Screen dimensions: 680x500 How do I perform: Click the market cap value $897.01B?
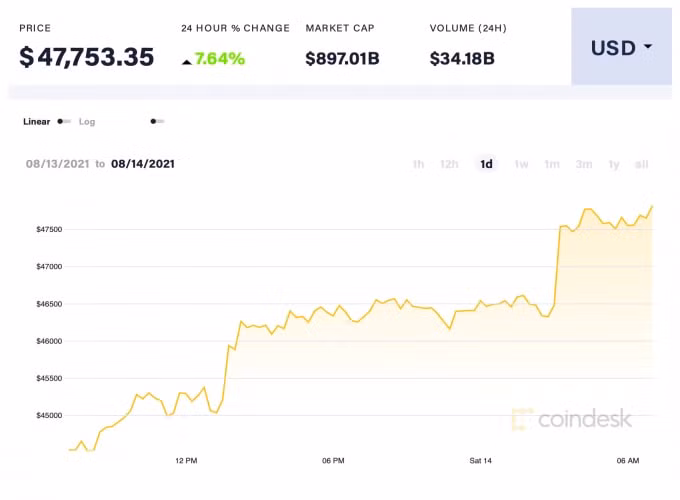342,59
